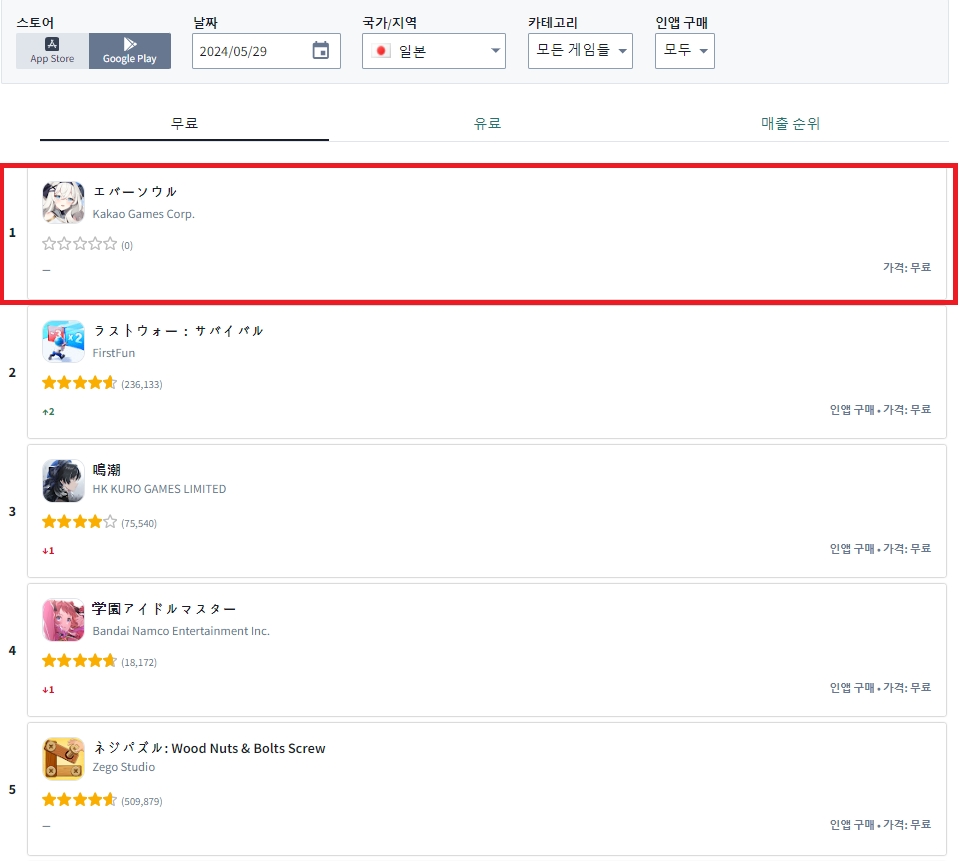Click rank number 2 beside ラストウォー
The width and height of the screenshot is (961, 861).
point(12,373)
